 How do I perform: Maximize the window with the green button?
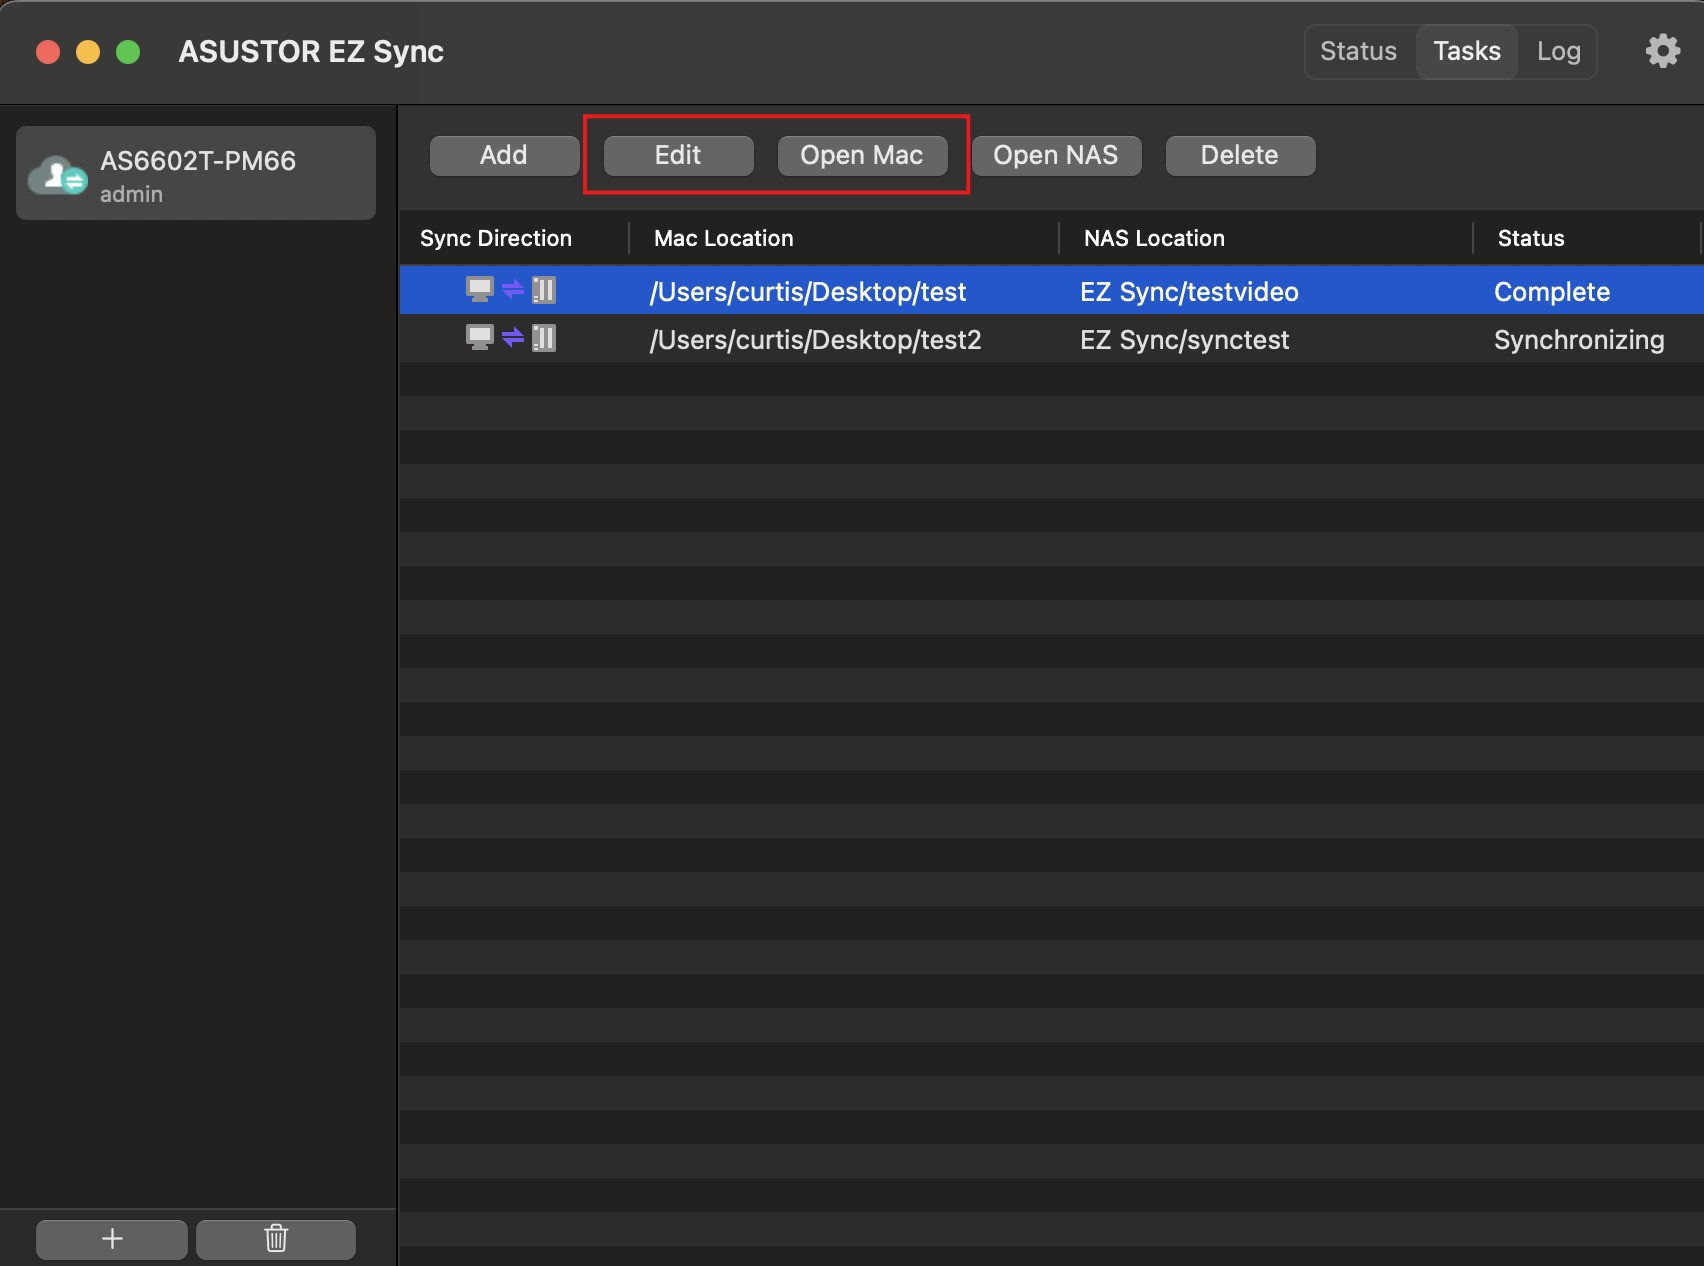point(128,52)
